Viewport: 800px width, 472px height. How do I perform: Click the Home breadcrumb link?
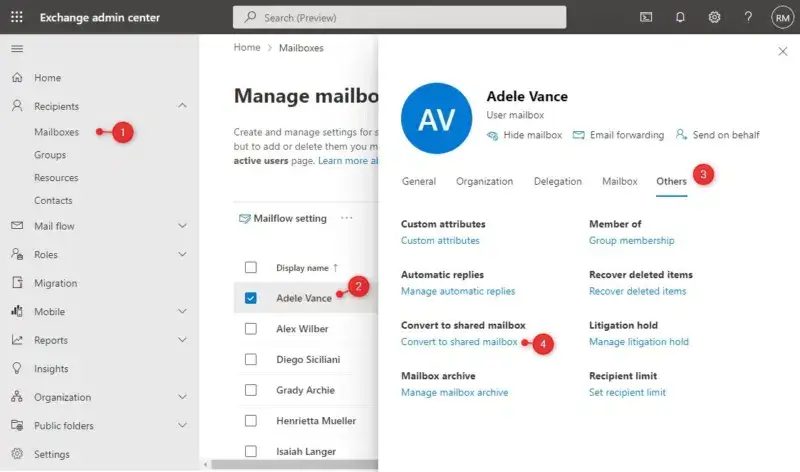point(247,47)
